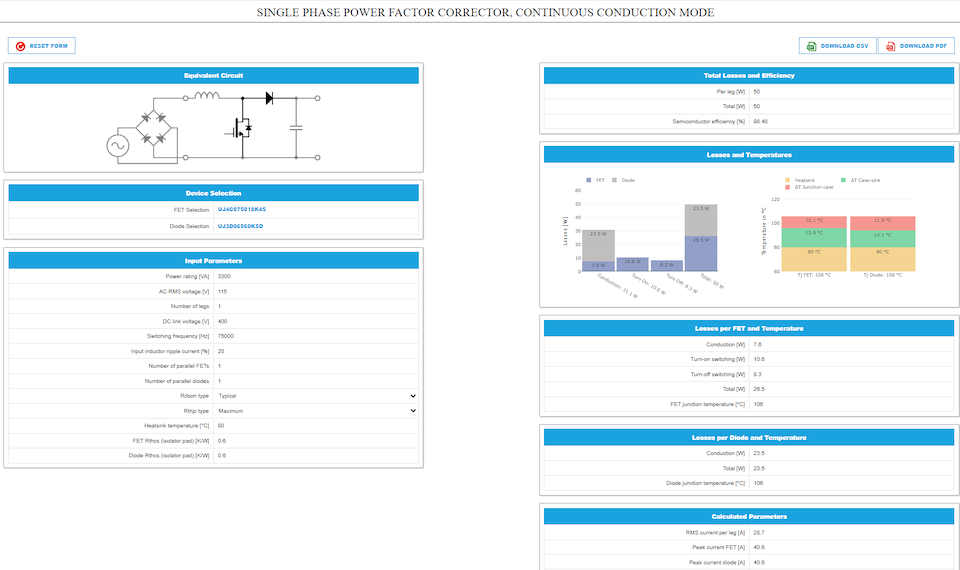Edit Number of parallel FETs field
Viewport: 960px width, 570px height.
coord(316,366)
